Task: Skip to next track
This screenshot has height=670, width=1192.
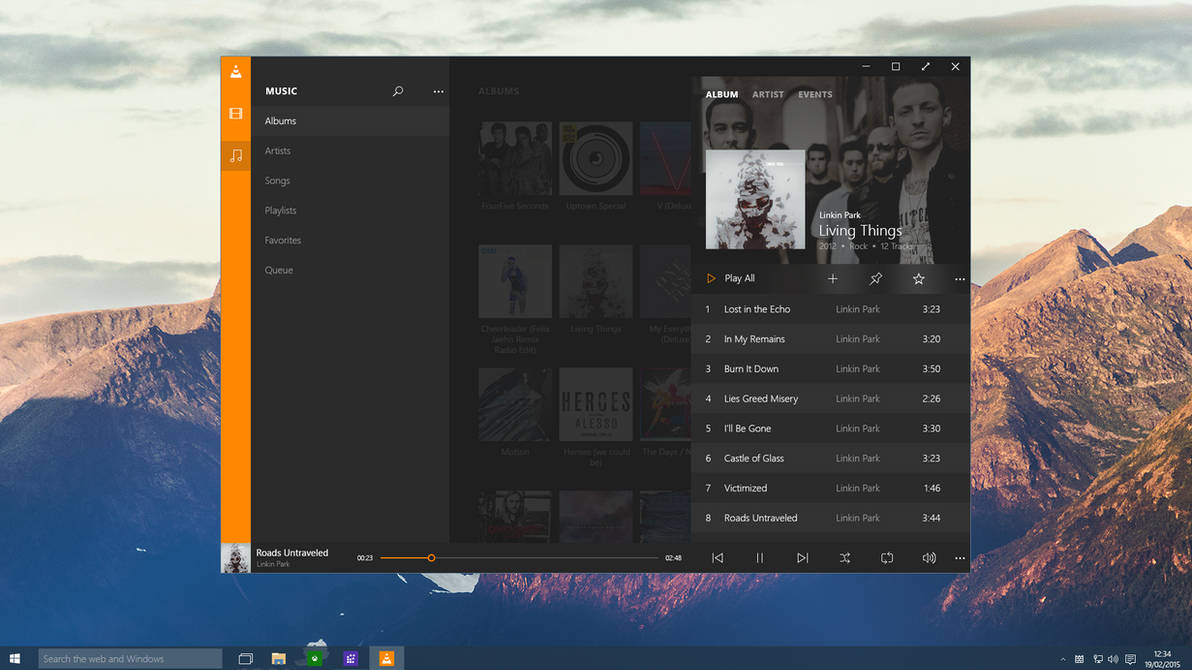Action: pos(802,557)
